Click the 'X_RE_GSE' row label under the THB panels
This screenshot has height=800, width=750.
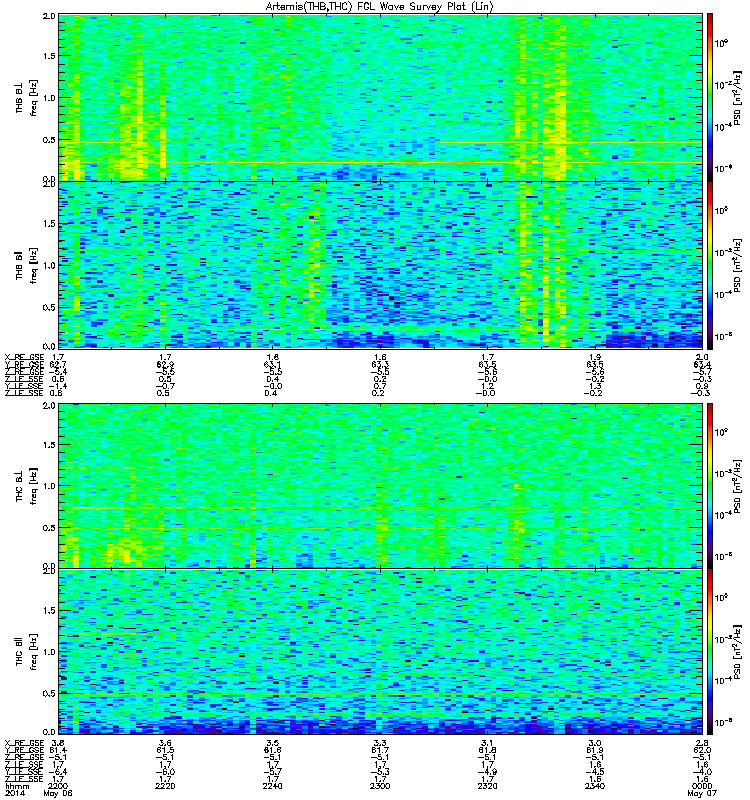(x=24, y=357)
